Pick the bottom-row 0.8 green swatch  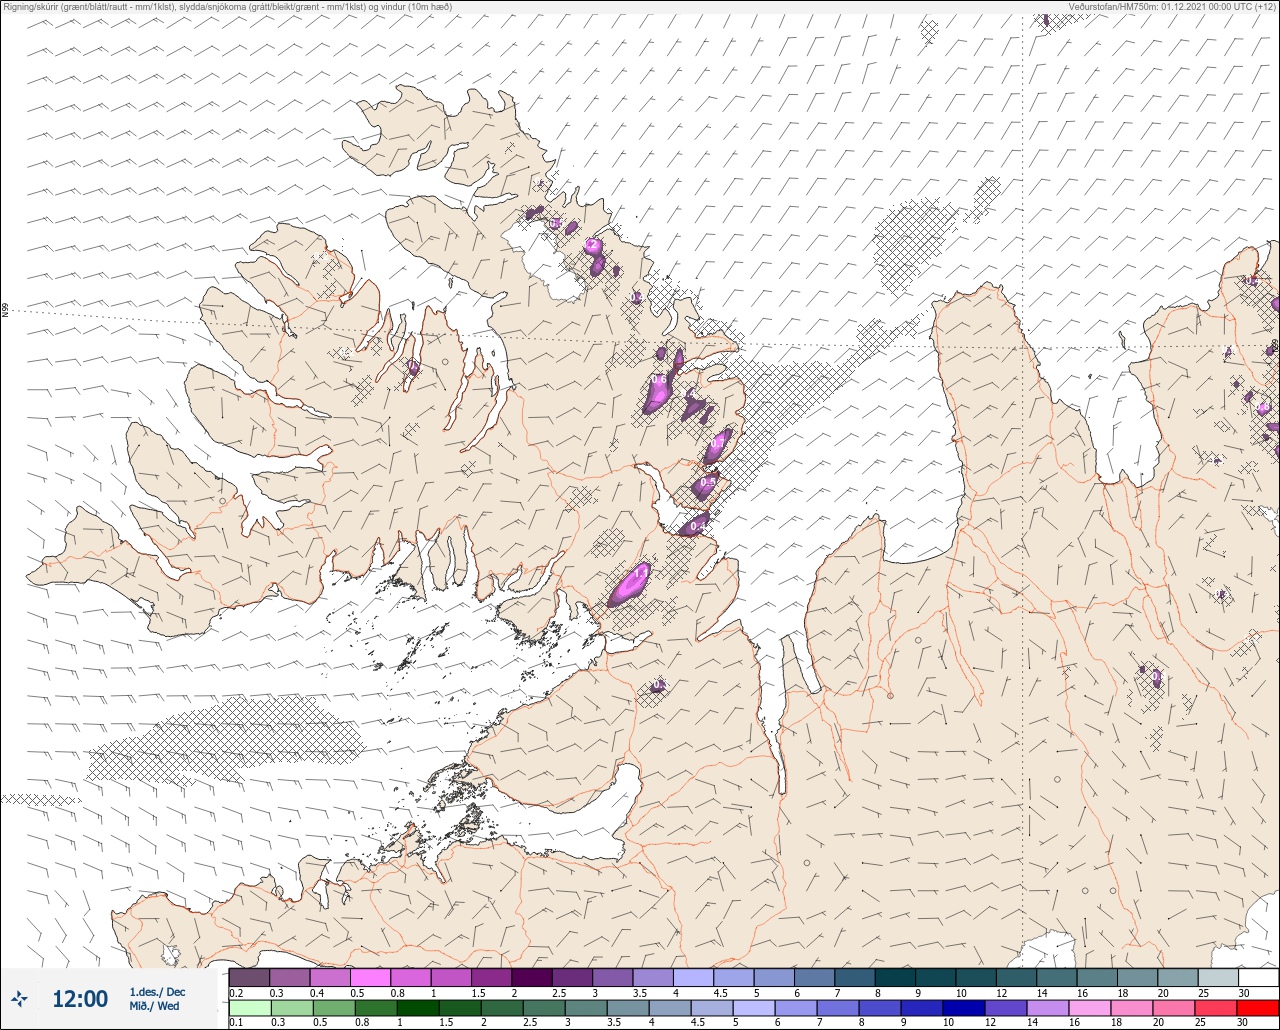point(376,1008)
